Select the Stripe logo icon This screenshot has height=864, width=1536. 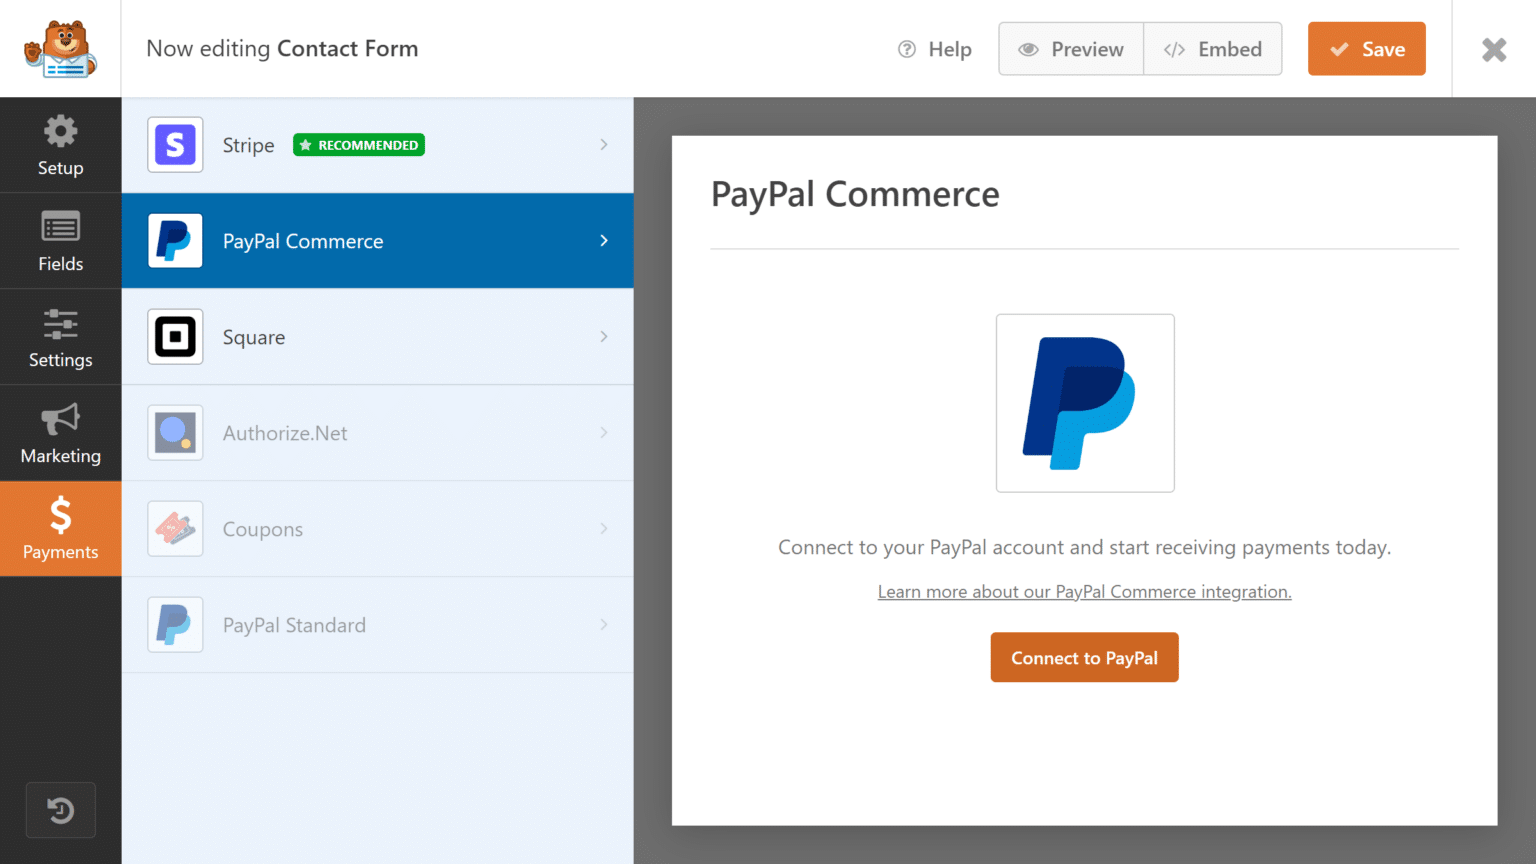coord(175,145)
